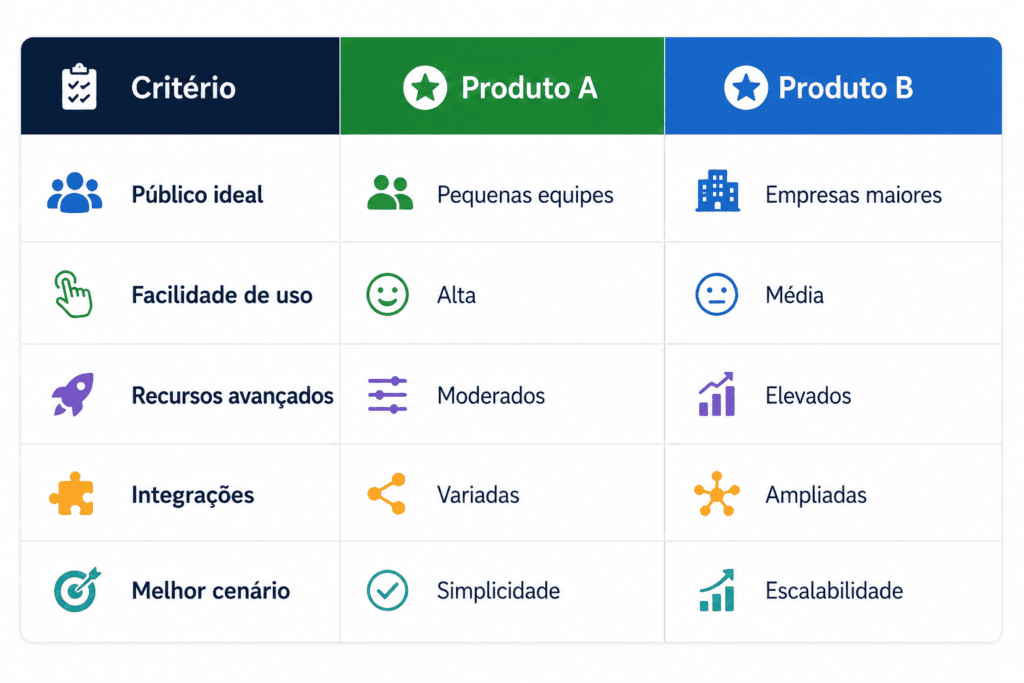The width and height of the screenshot is (1024, 683).
Task: Click the teal checkmark circle beside Simplicidade
Action: (x=387, y=590)
